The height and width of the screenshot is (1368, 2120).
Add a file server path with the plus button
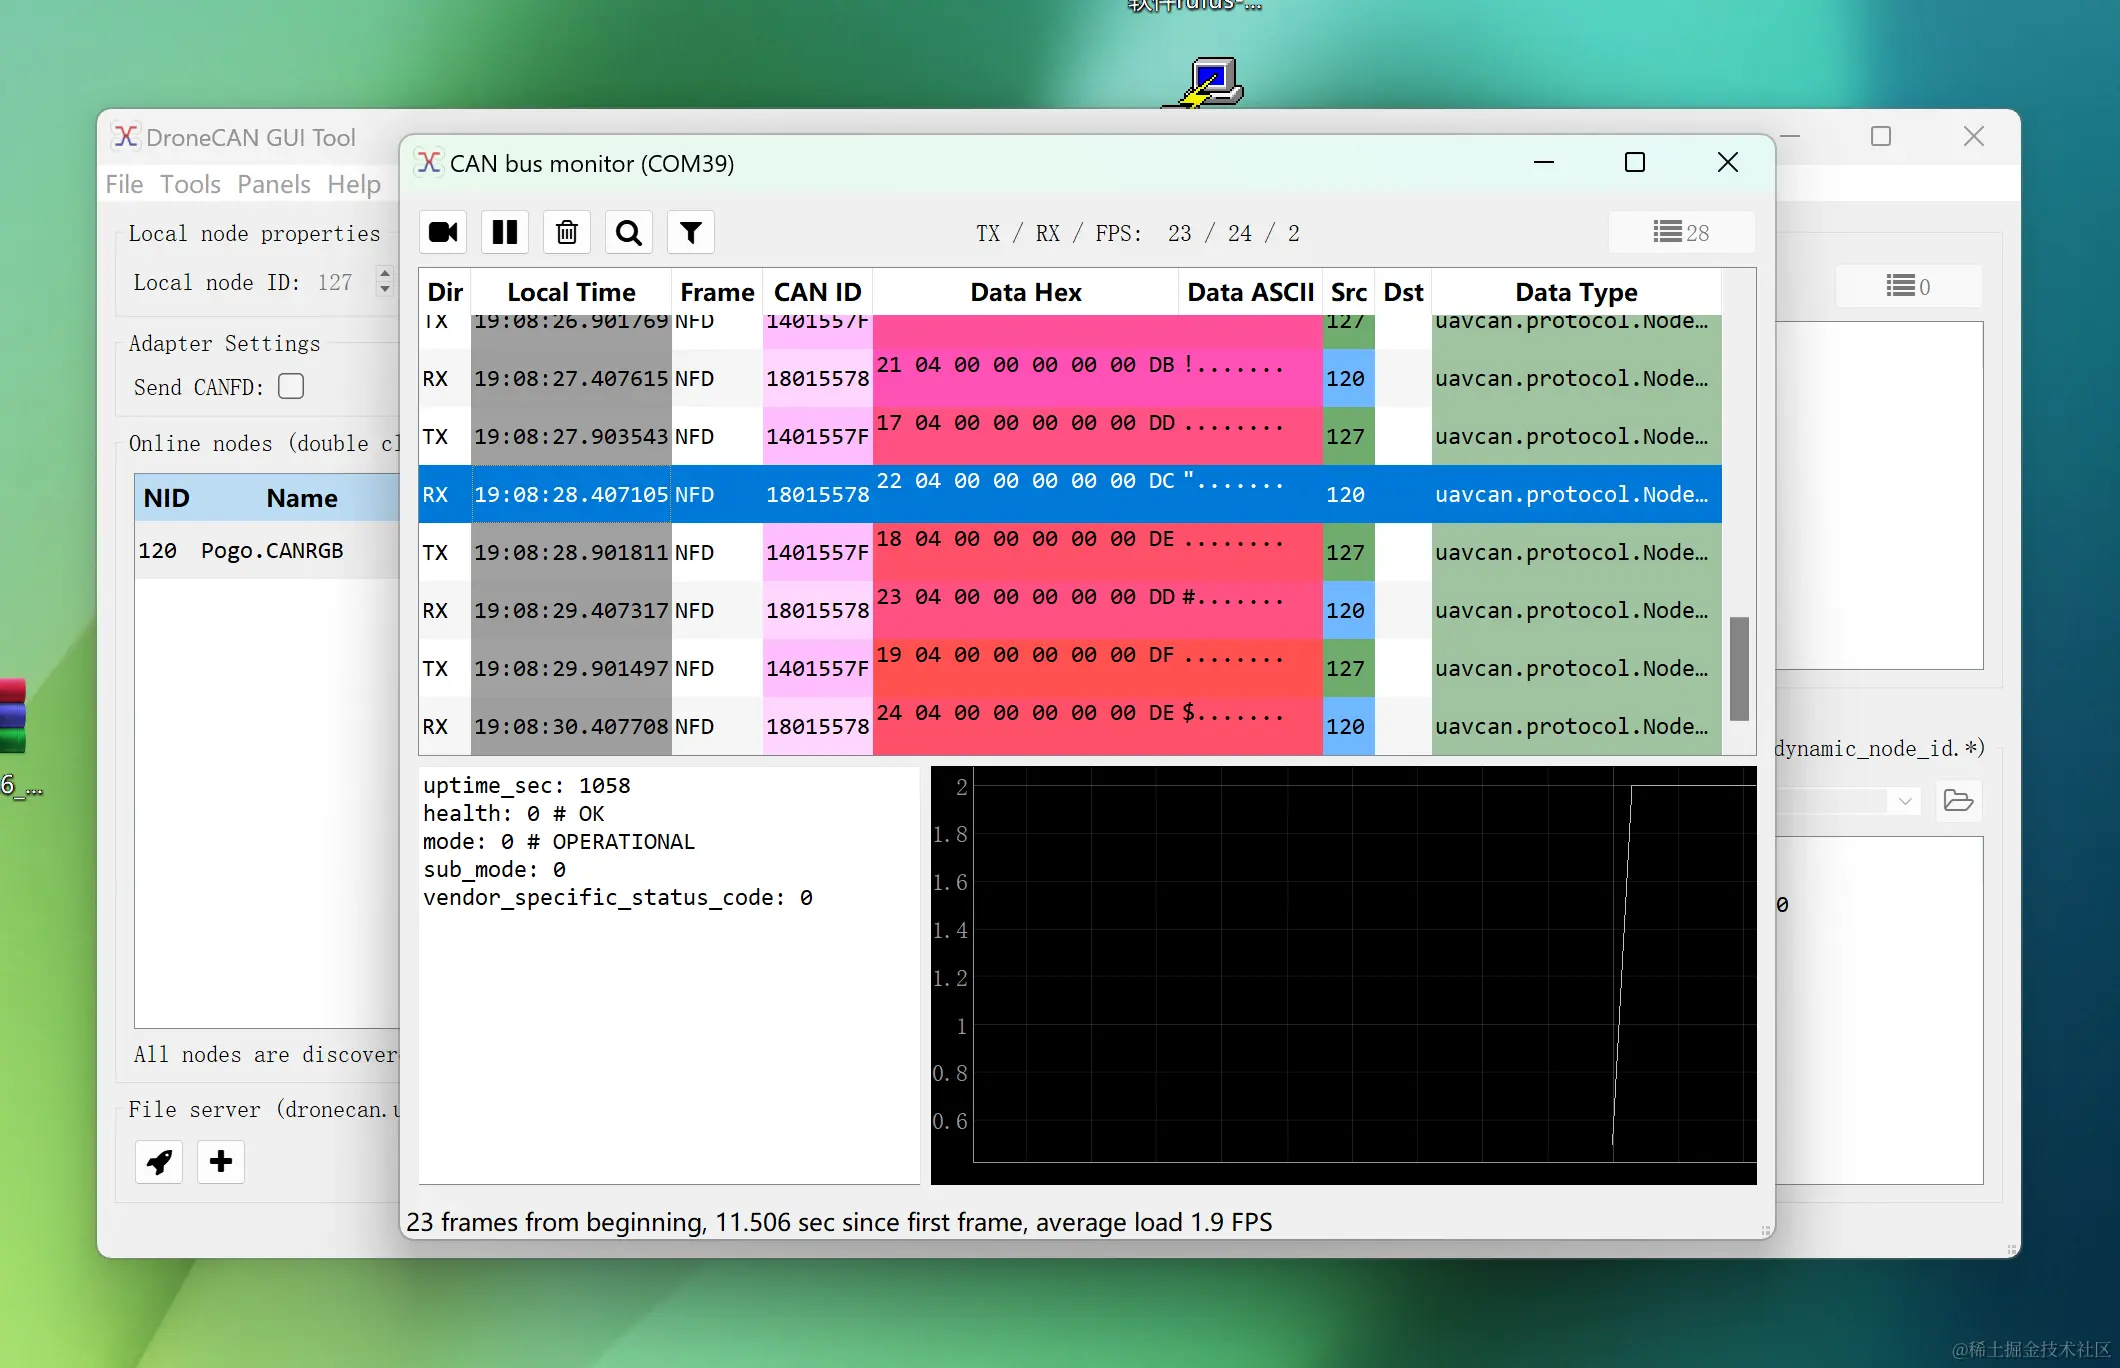click(x=221, y=1162)
